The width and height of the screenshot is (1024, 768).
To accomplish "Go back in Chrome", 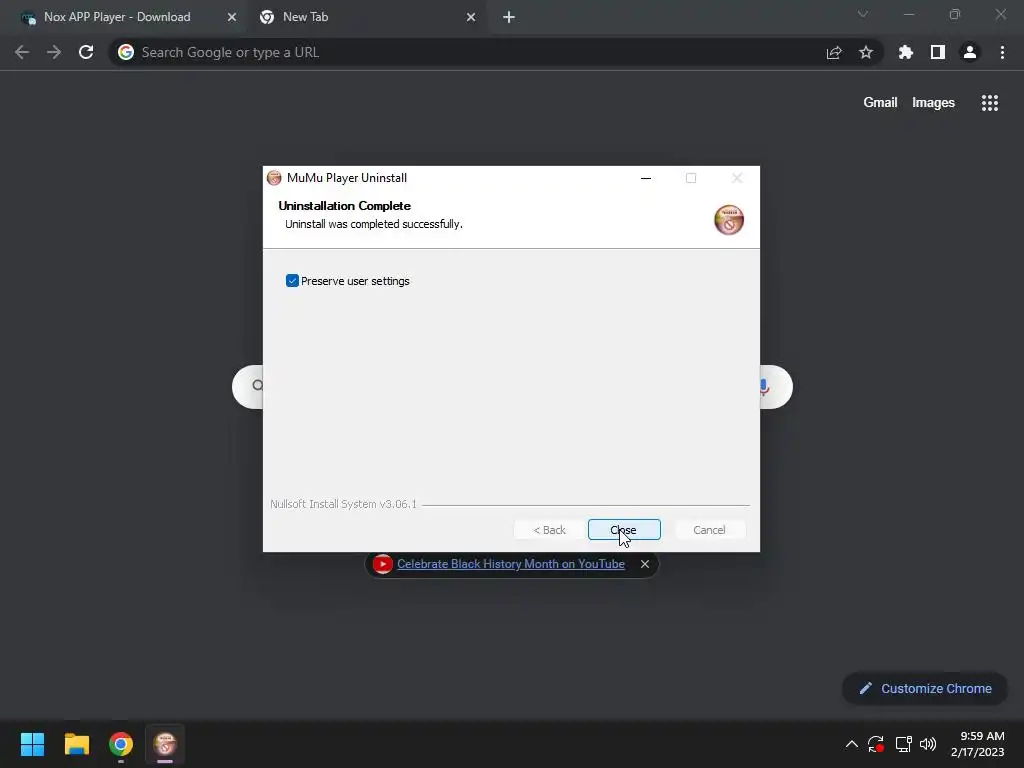I will click(x=22, y=52).
